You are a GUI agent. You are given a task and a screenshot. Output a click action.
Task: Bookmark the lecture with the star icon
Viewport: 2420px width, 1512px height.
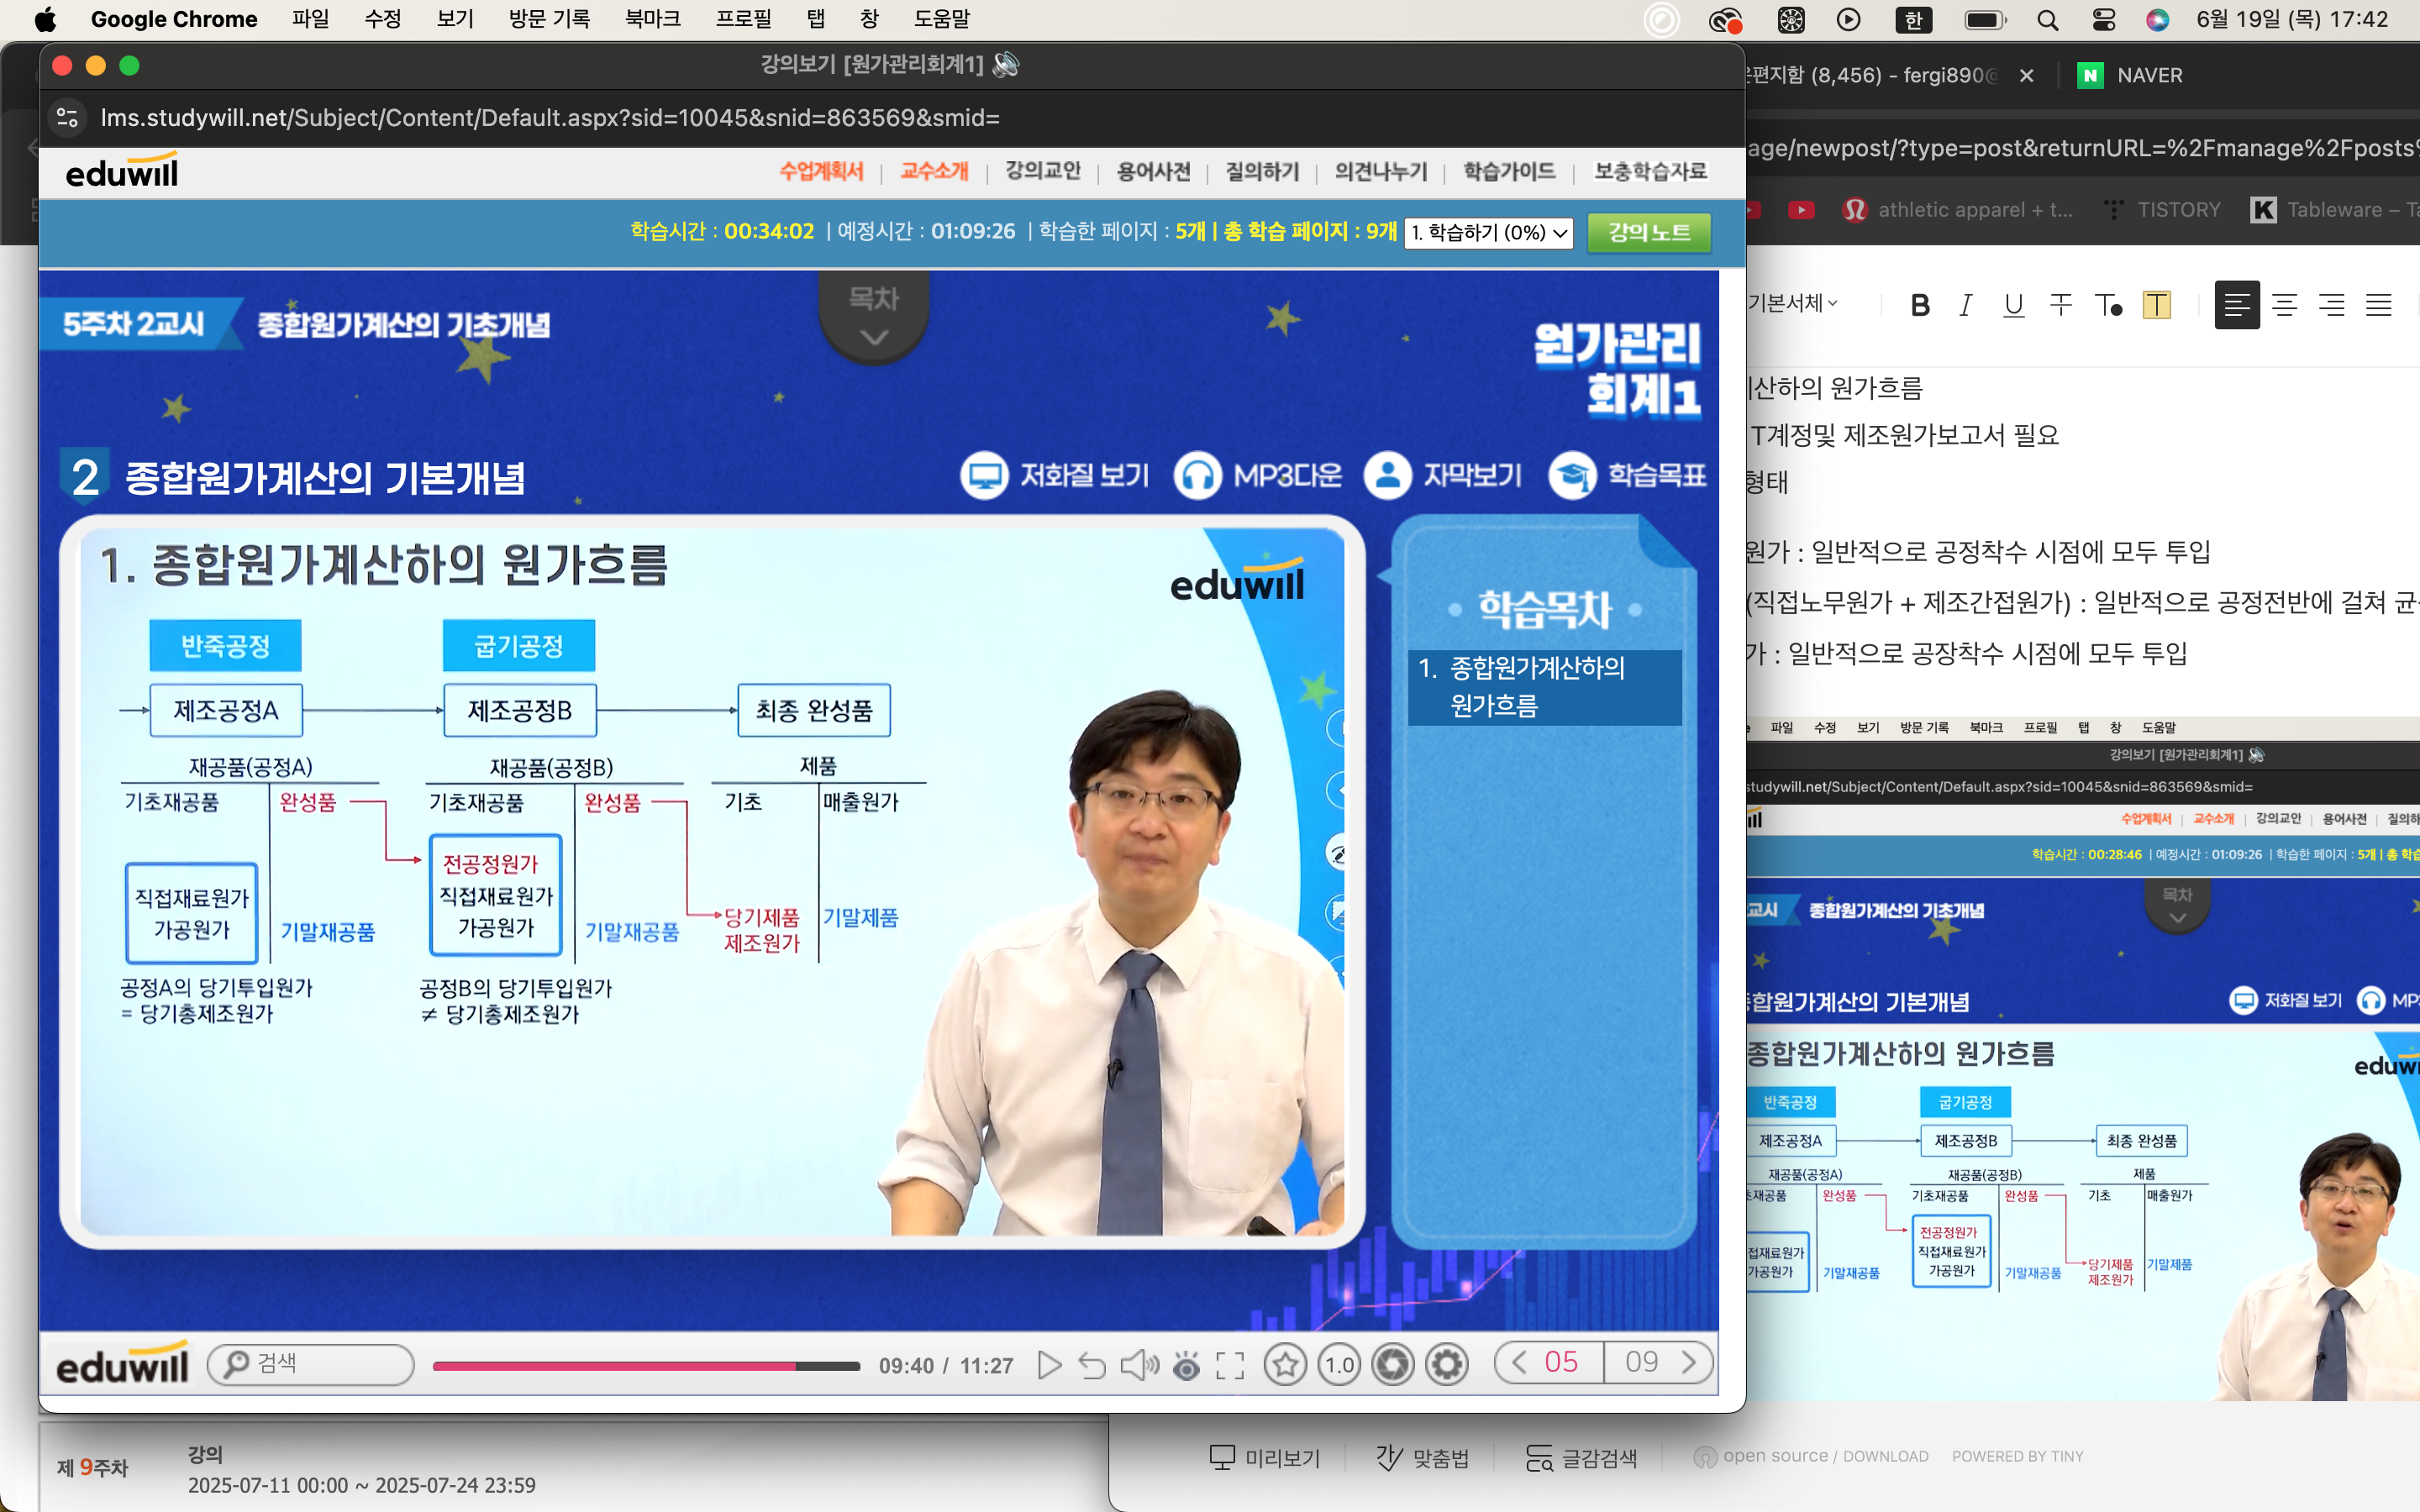[1285, 1365]
